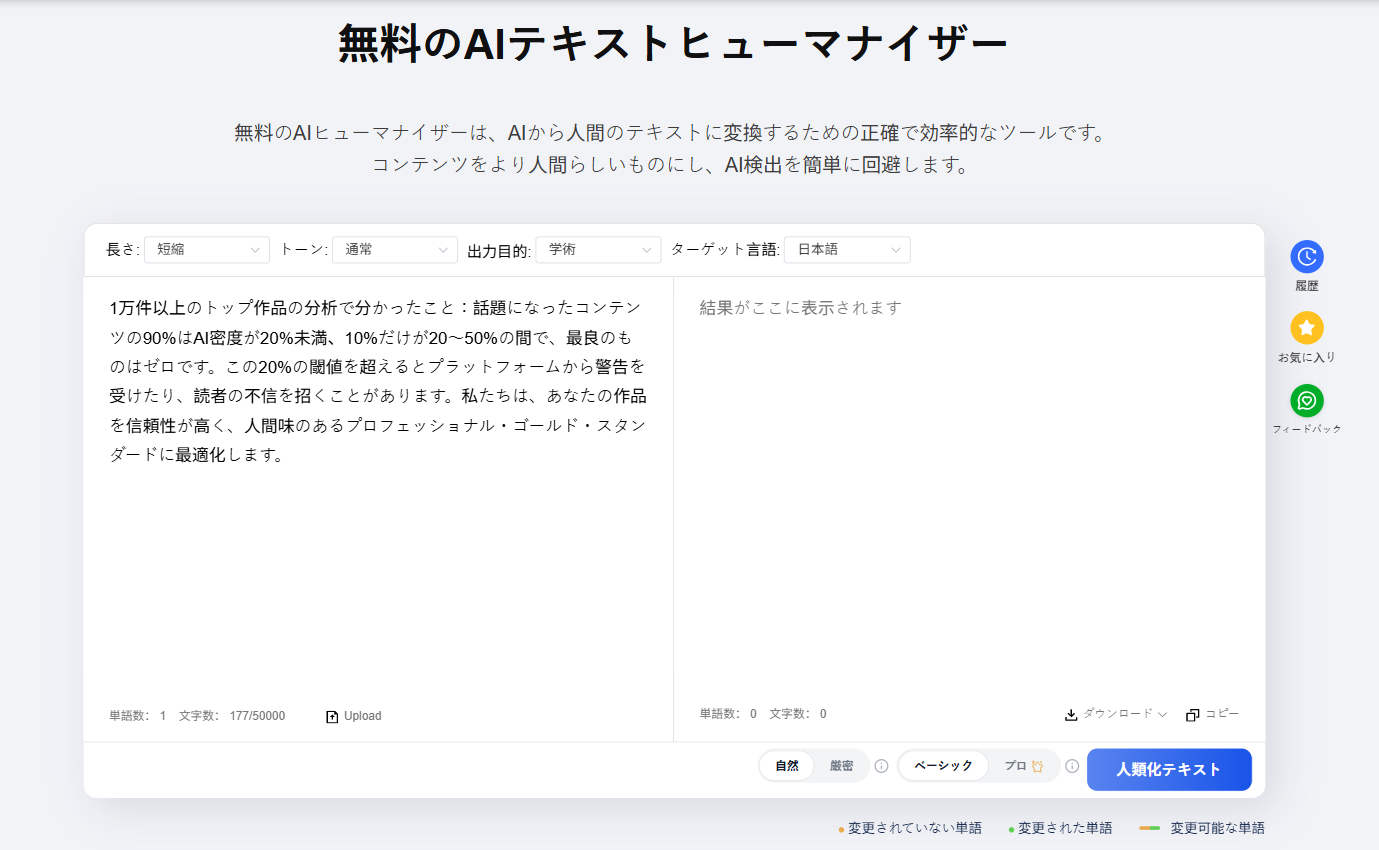Screen dimensions: 1379x850
Task: Click the お気に入り star icon
Action: [x=1306, y=328]
